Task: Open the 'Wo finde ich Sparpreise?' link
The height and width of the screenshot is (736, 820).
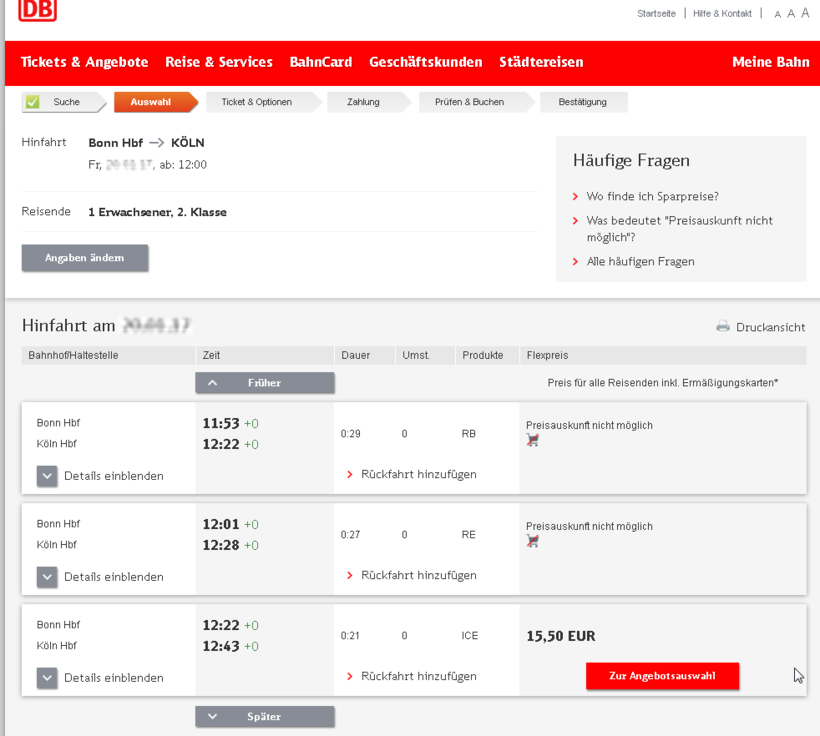Action: pyautogui.click(x=652, y=197)
